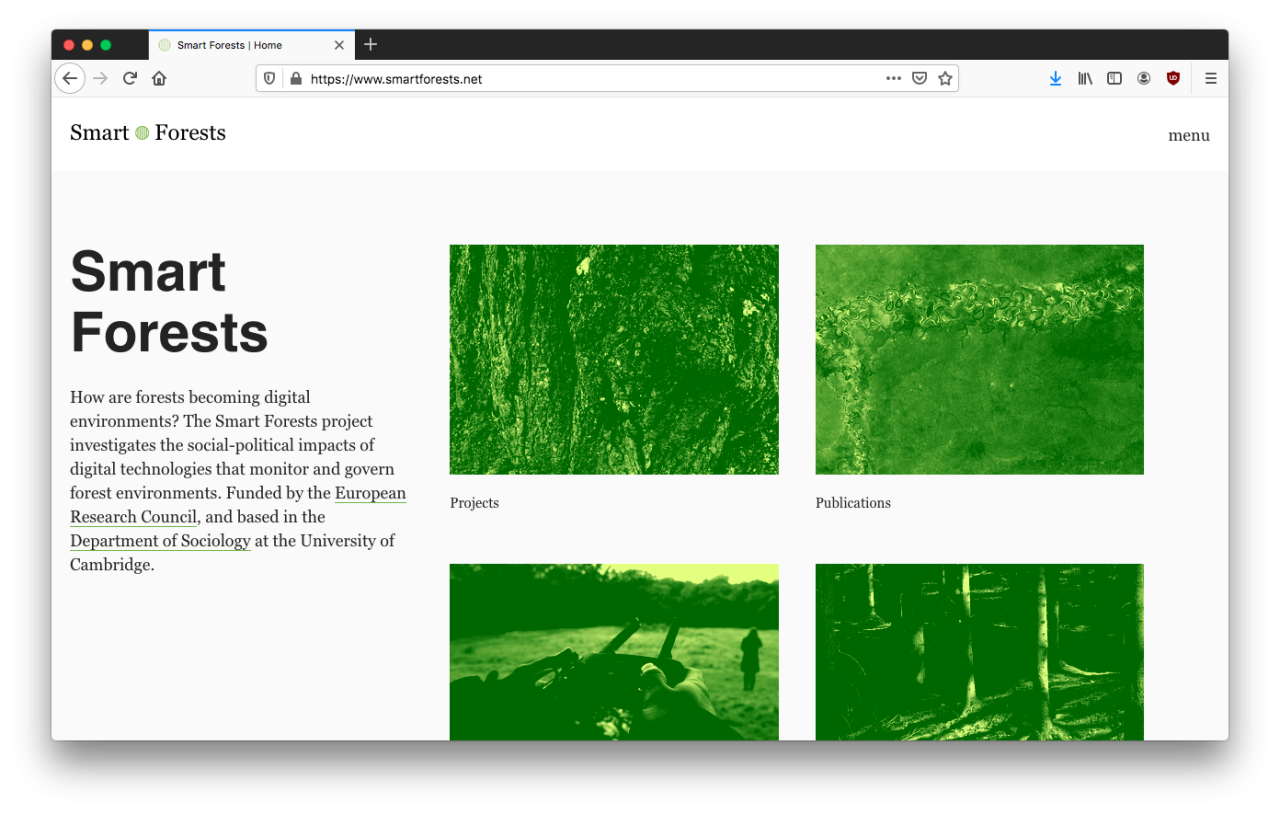
Task: Click the Projects tree bark thumbnail
Action: (613, 359)
